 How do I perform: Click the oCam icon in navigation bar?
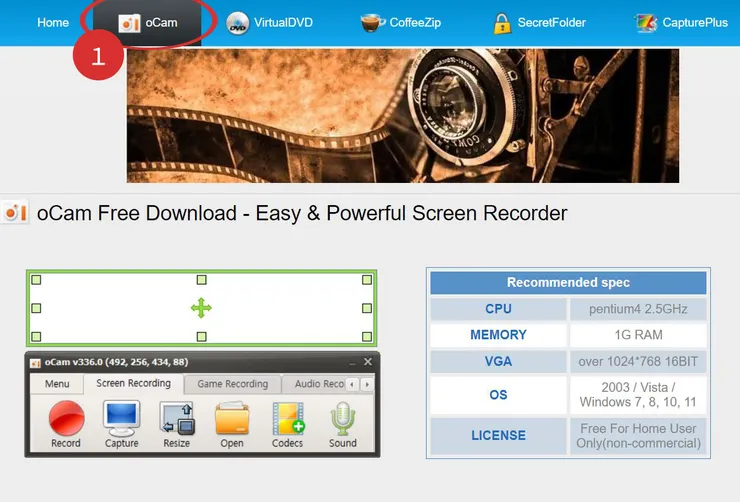(x=129, y=23)
